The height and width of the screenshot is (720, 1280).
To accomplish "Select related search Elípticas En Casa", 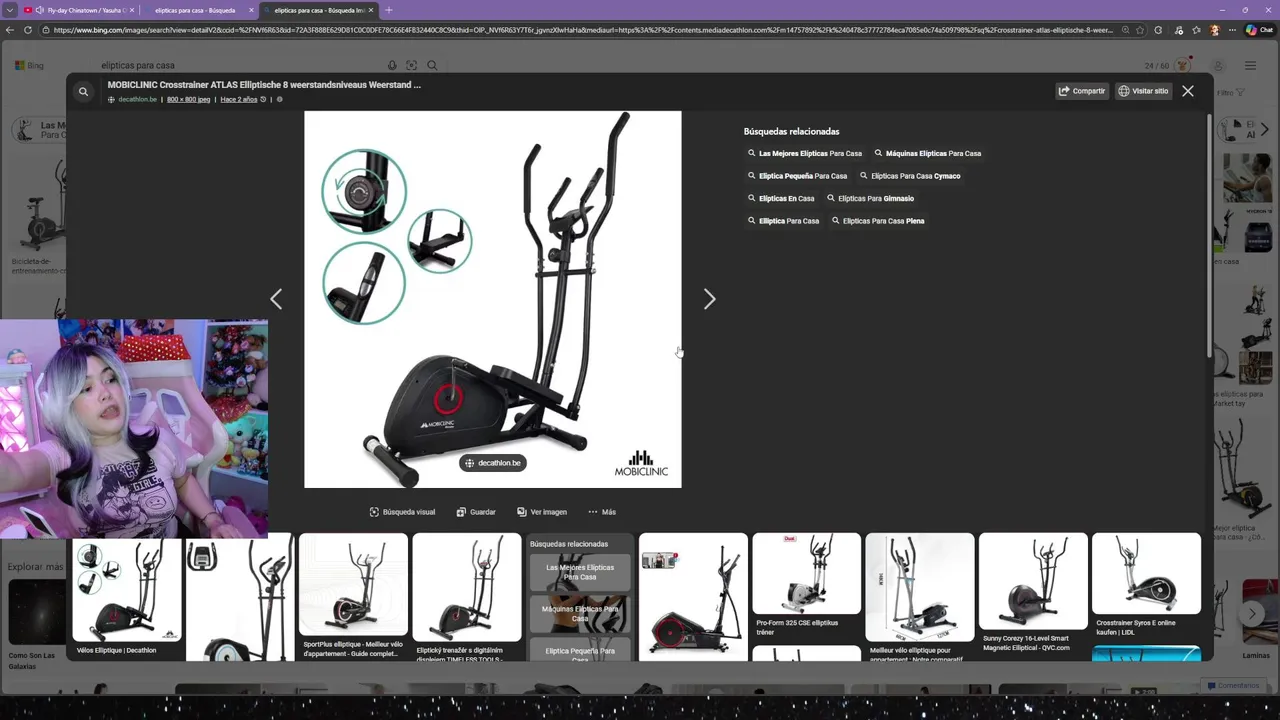I will [781, 198].
